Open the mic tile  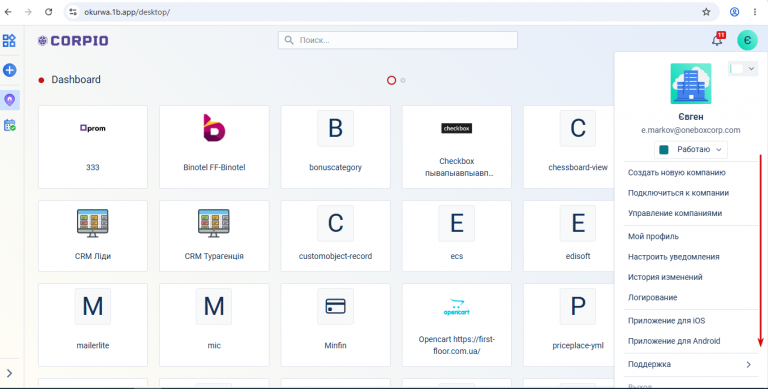(x=214, y=325)
